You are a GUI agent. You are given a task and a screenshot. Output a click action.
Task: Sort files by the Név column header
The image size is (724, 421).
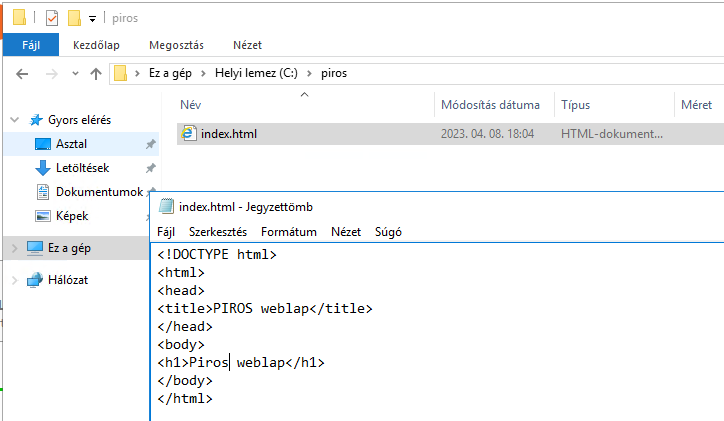pos(191,105)
